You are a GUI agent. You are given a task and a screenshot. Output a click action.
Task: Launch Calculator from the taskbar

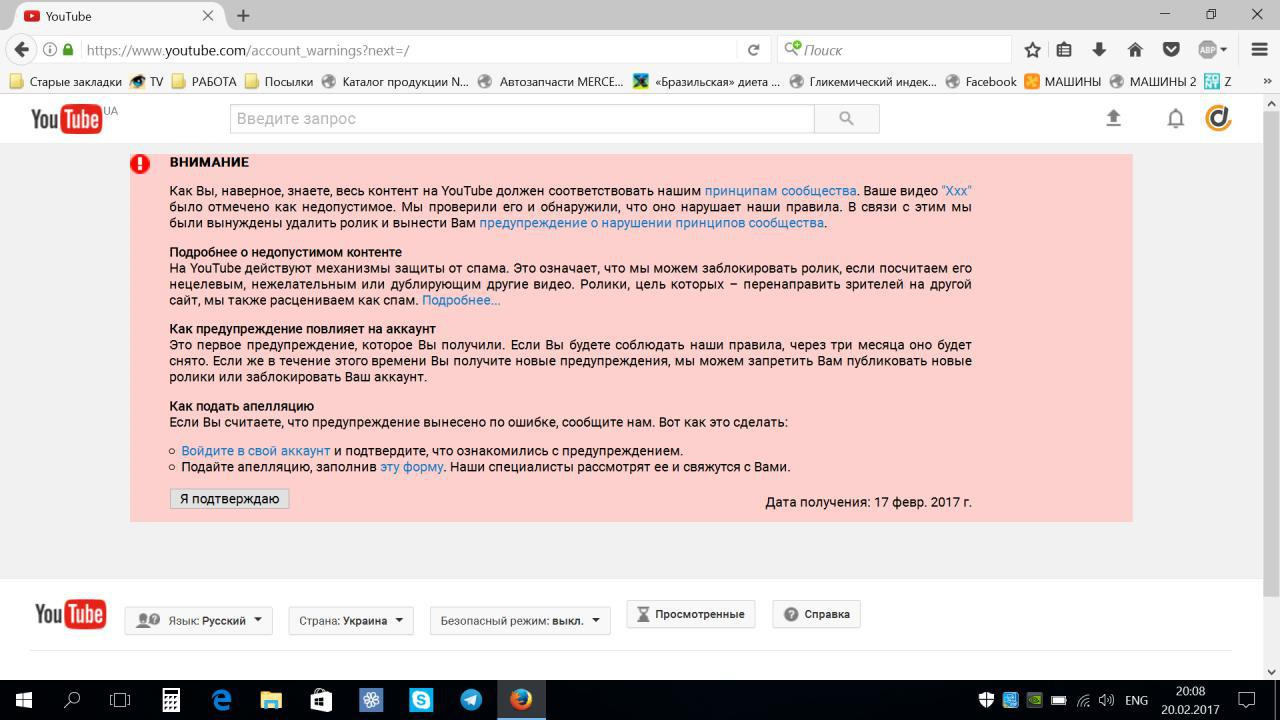[x=171, y=700]
